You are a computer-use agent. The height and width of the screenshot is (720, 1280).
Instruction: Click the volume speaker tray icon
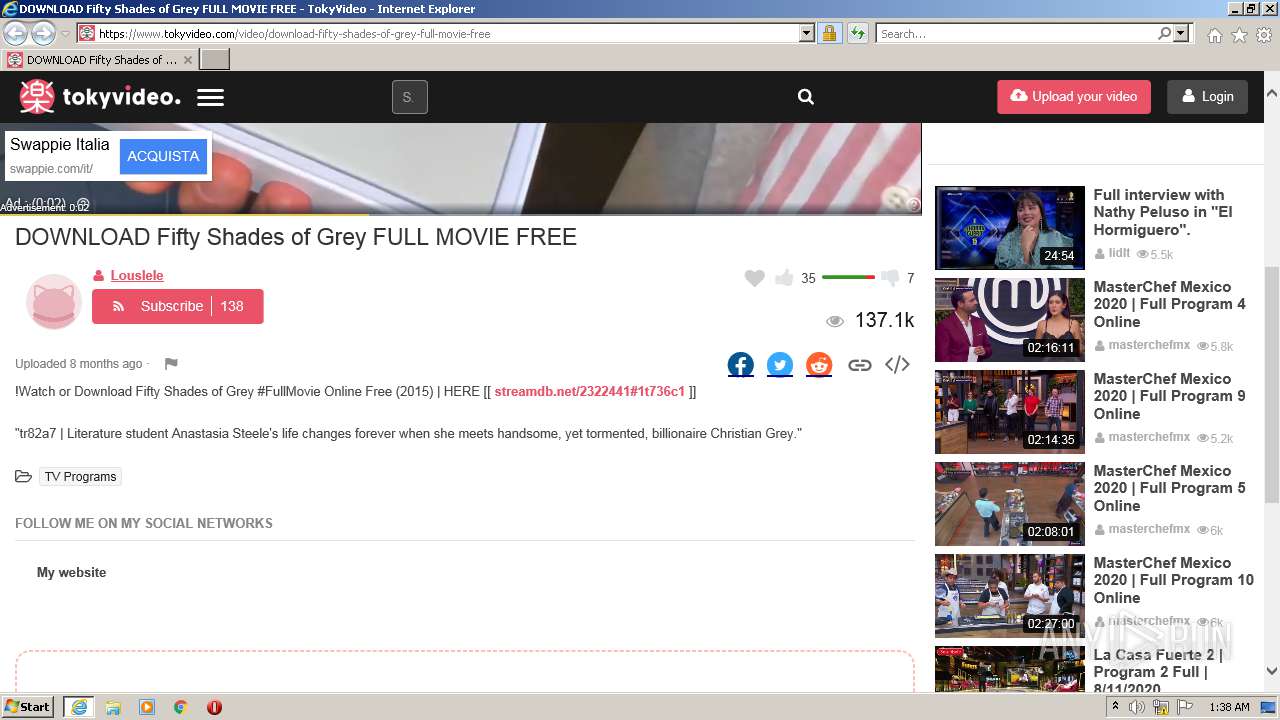(1137, 707)
